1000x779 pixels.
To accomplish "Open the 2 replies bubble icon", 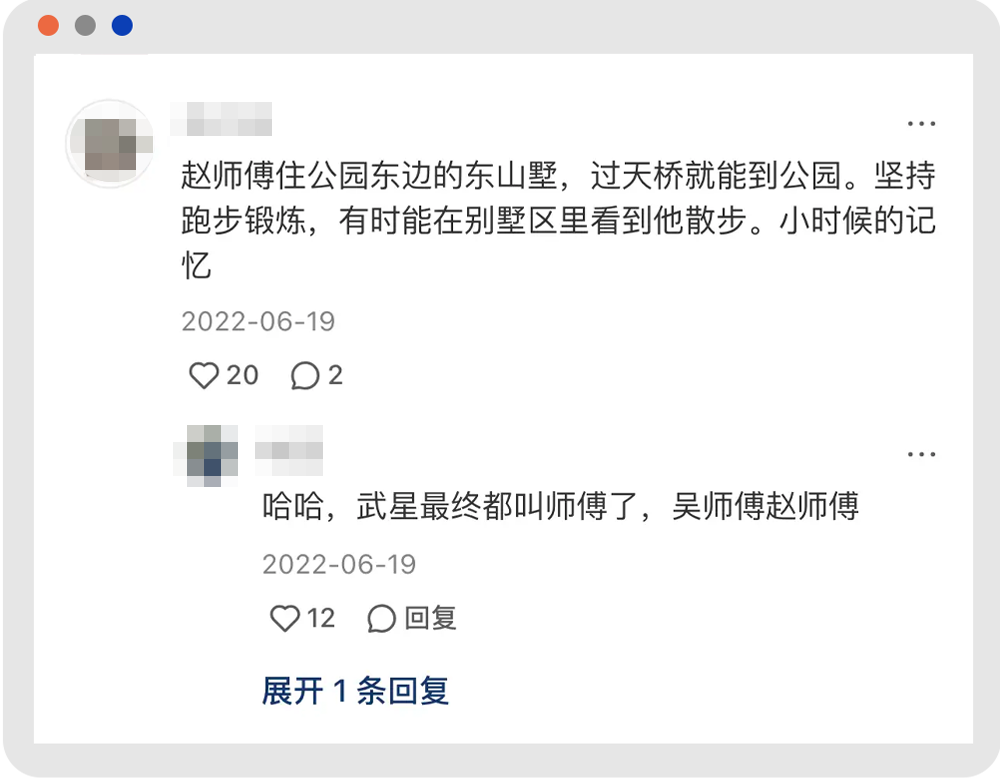I will (x=305, y=376).
